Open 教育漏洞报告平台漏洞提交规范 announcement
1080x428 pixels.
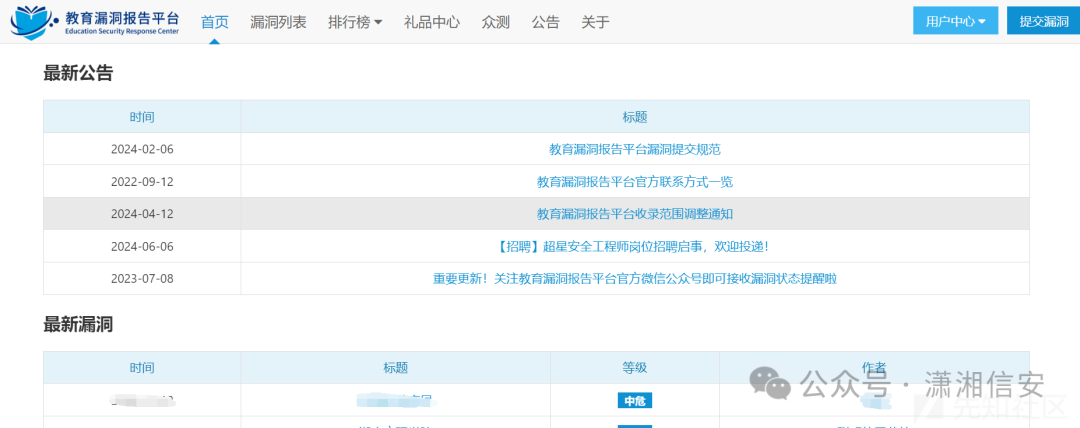pos(634,149)
